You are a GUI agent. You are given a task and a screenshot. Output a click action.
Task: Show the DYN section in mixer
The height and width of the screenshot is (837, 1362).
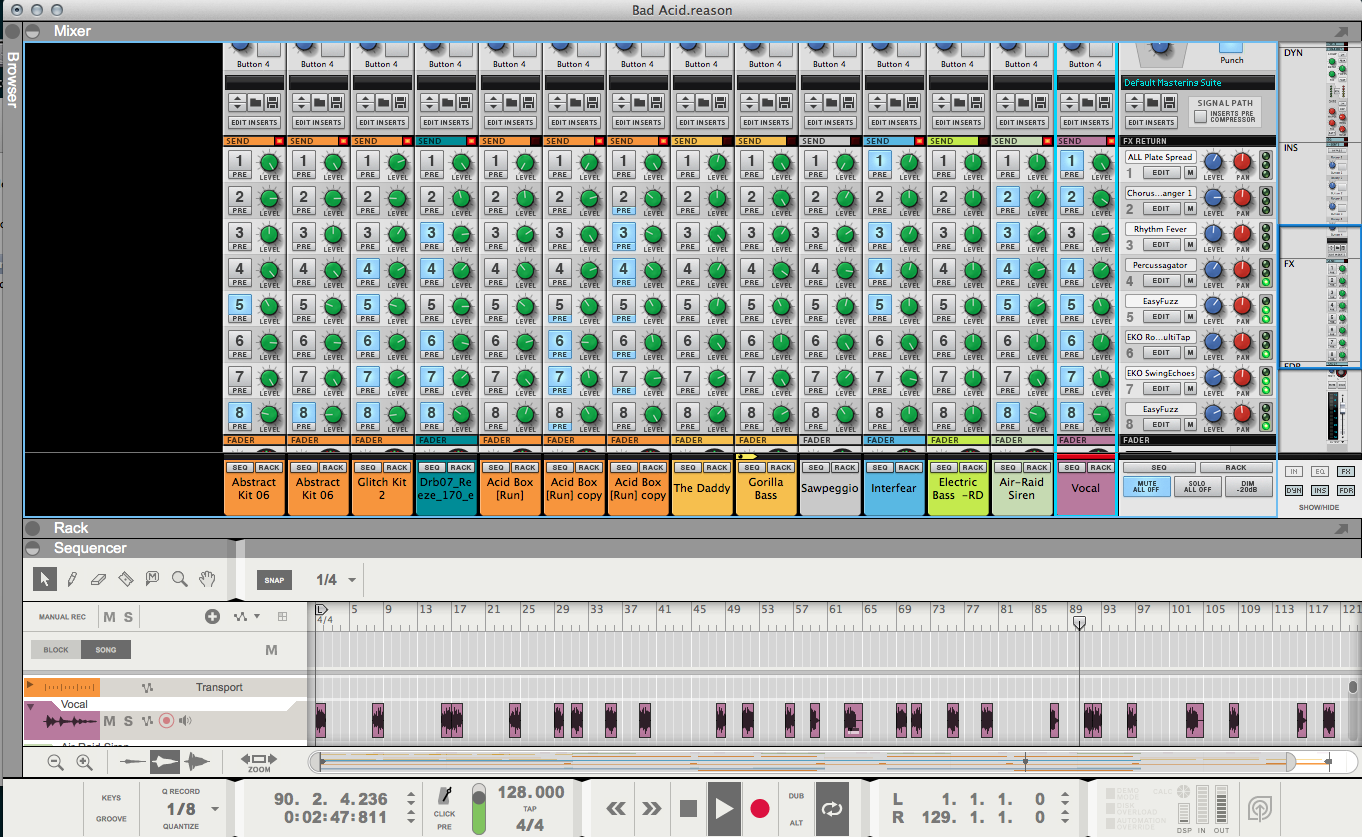[1293, 490]
